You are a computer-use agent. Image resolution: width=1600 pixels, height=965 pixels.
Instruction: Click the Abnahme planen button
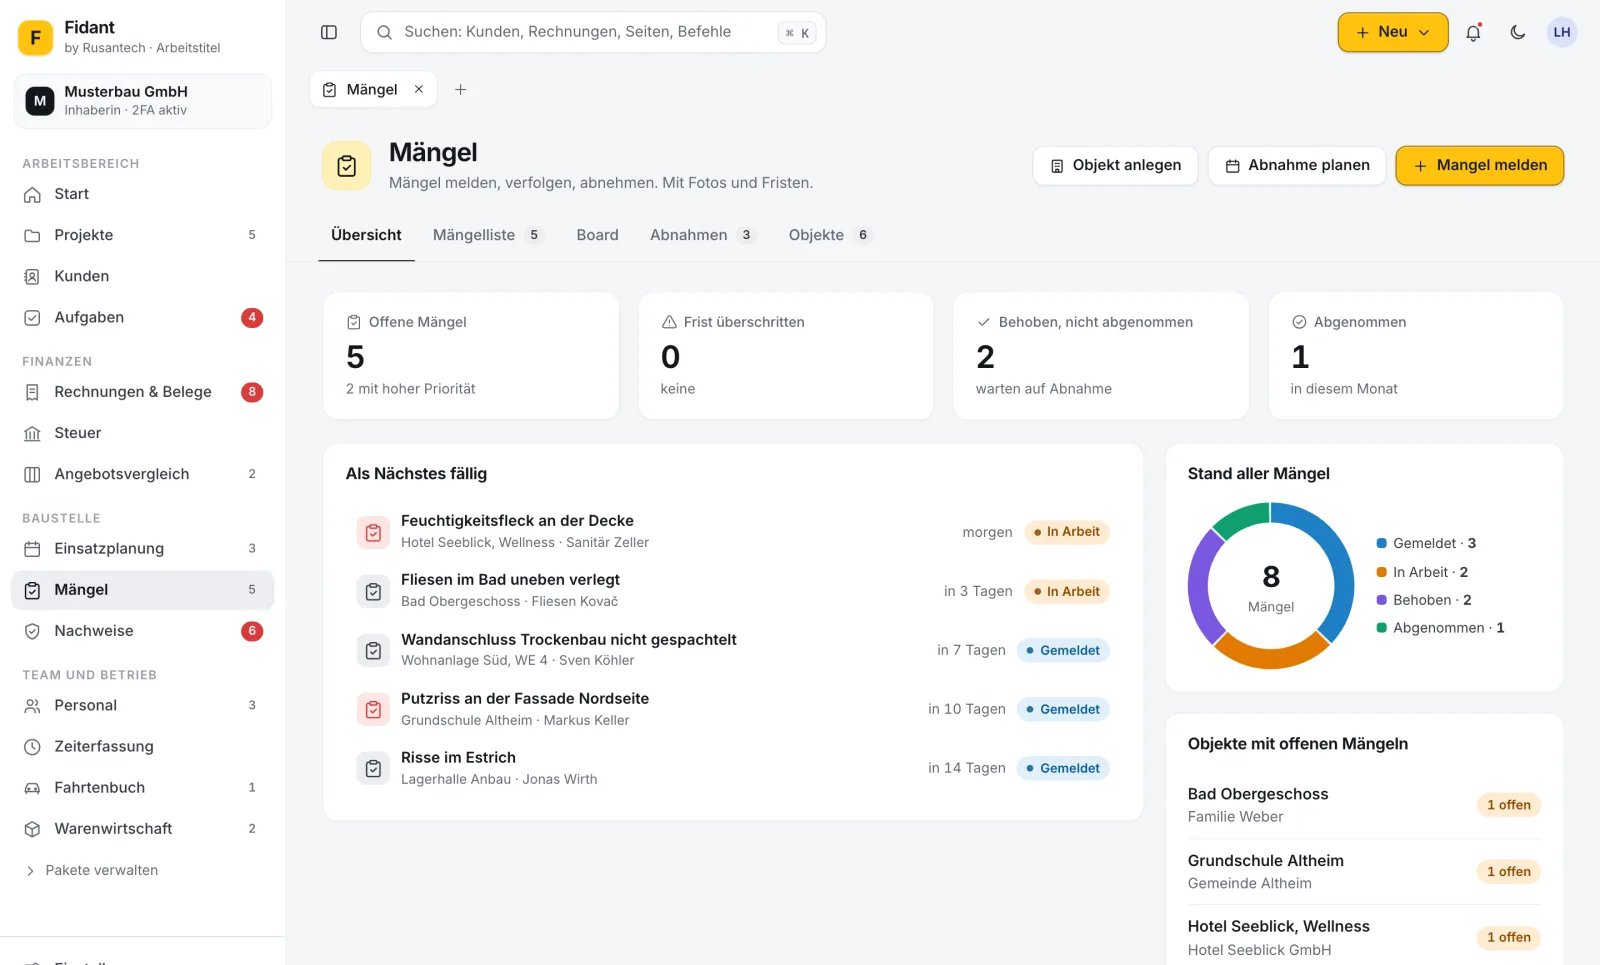tap(1297, 165)
